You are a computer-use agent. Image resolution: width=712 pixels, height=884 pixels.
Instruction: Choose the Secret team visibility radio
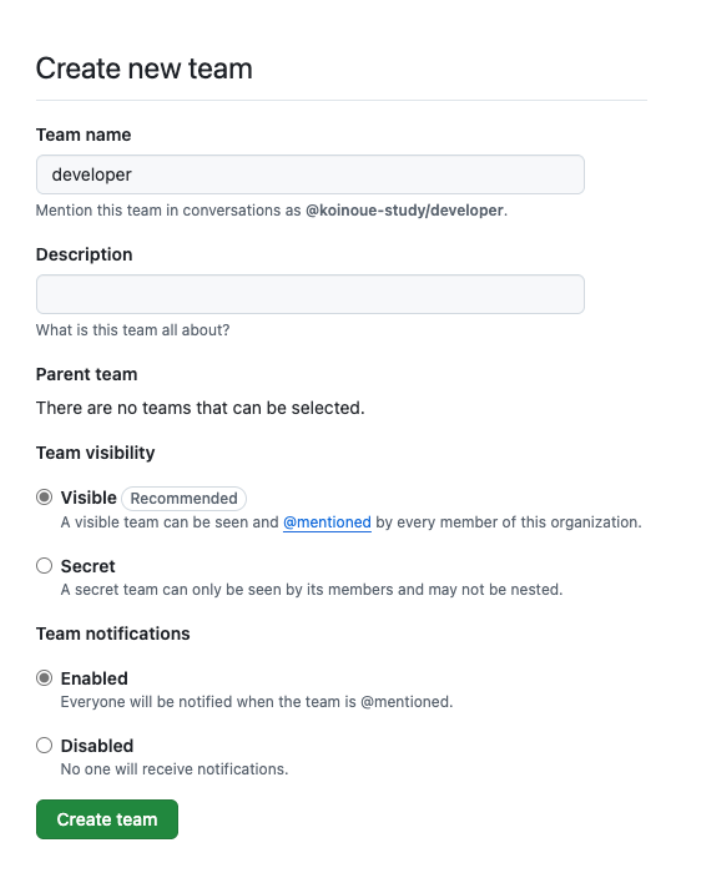(x=44, y=566)
